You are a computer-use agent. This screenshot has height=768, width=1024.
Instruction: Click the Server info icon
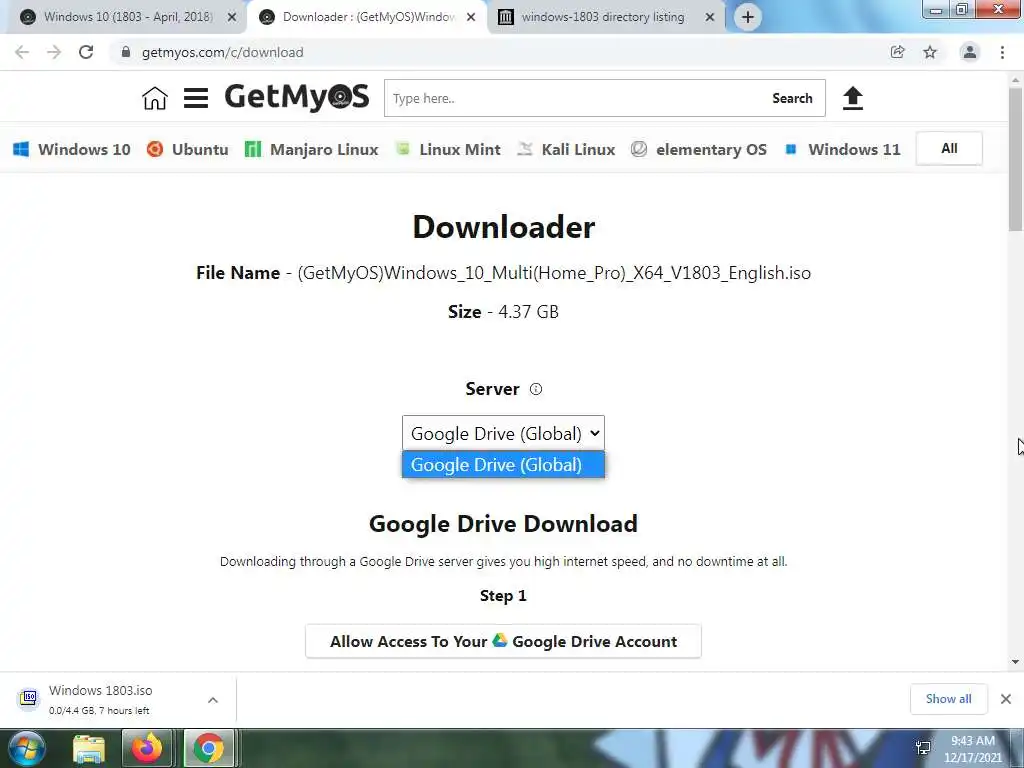click(x=536, y=389)
